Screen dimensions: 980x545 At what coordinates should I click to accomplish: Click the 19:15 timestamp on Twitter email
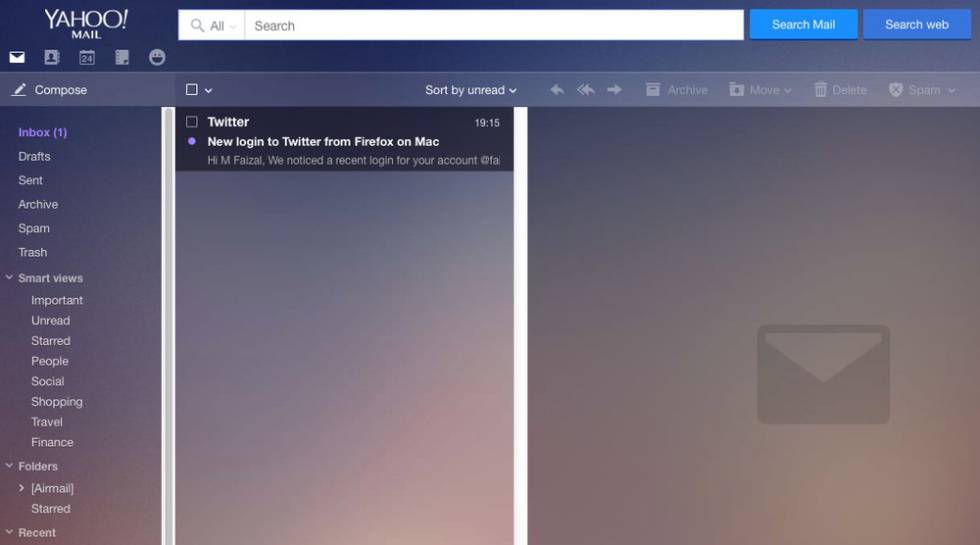(487, 123)
